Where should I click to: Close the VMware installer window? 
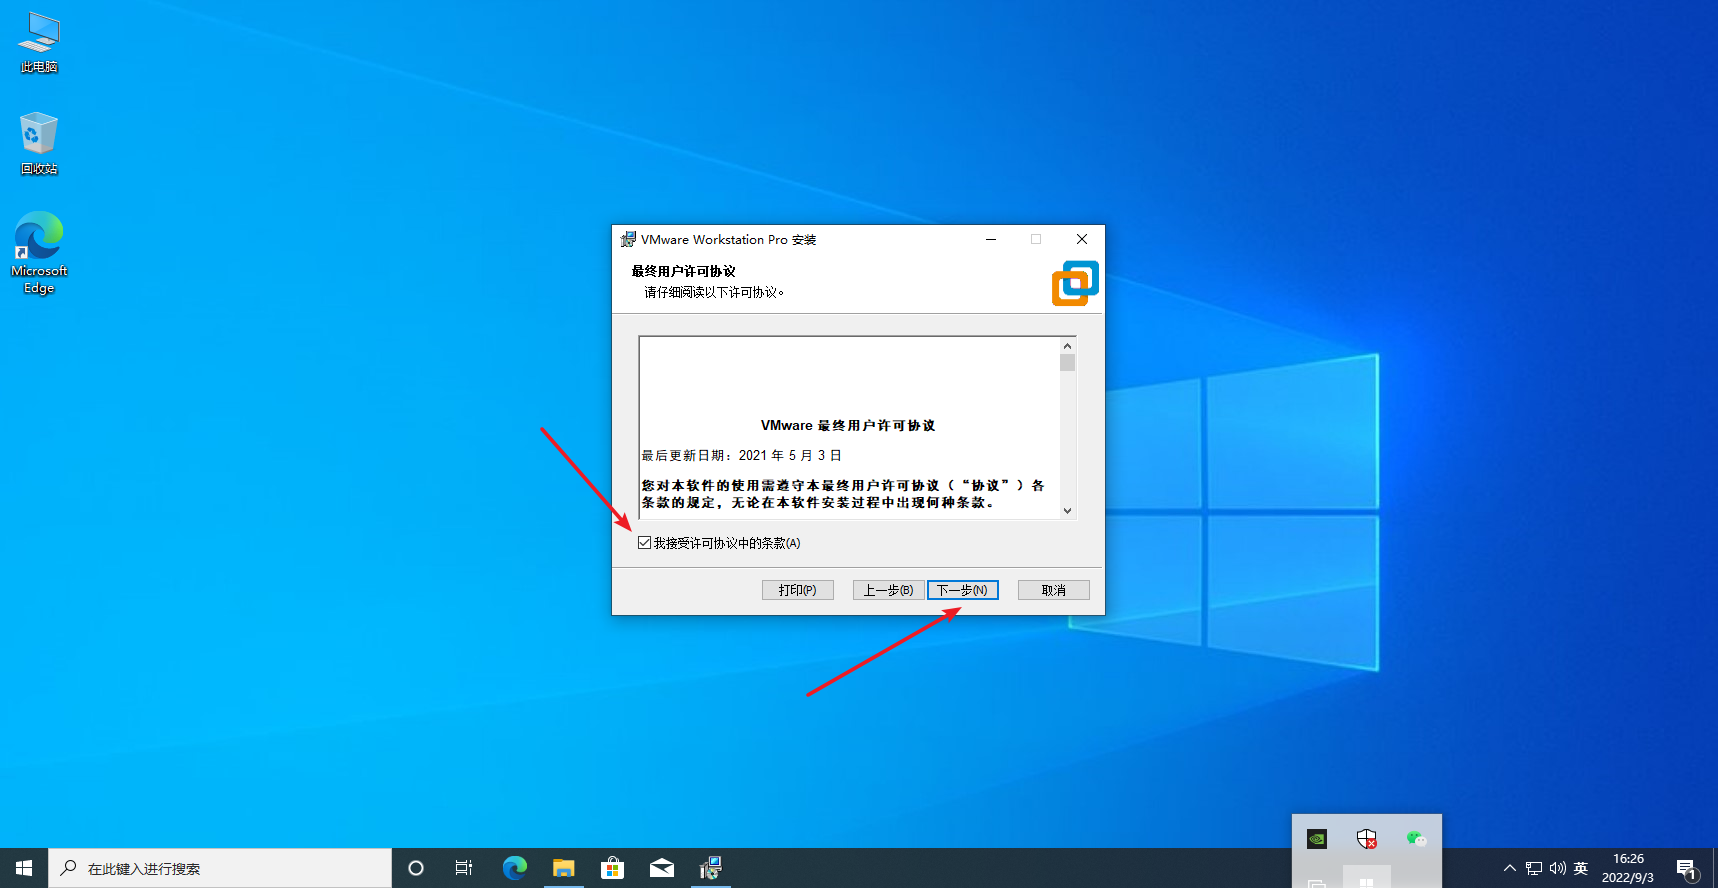pos(1082,239)
